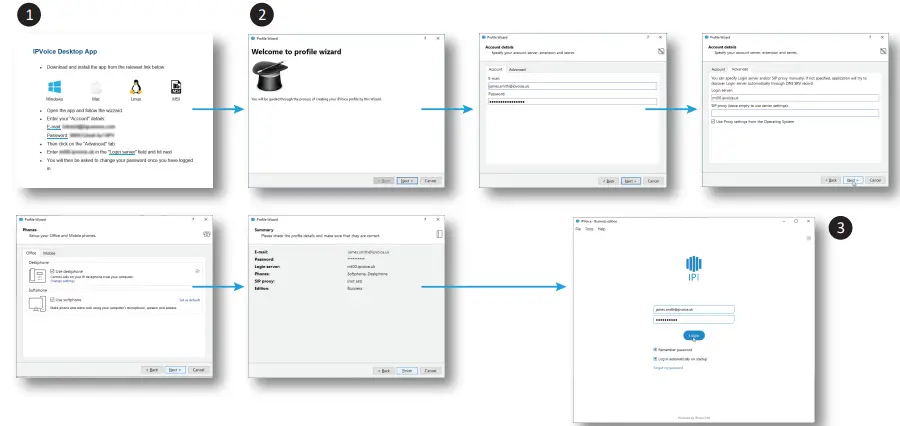Open the Tools menu in login window
This screenshot has width=900, height=426.
(x=589, y=229)
